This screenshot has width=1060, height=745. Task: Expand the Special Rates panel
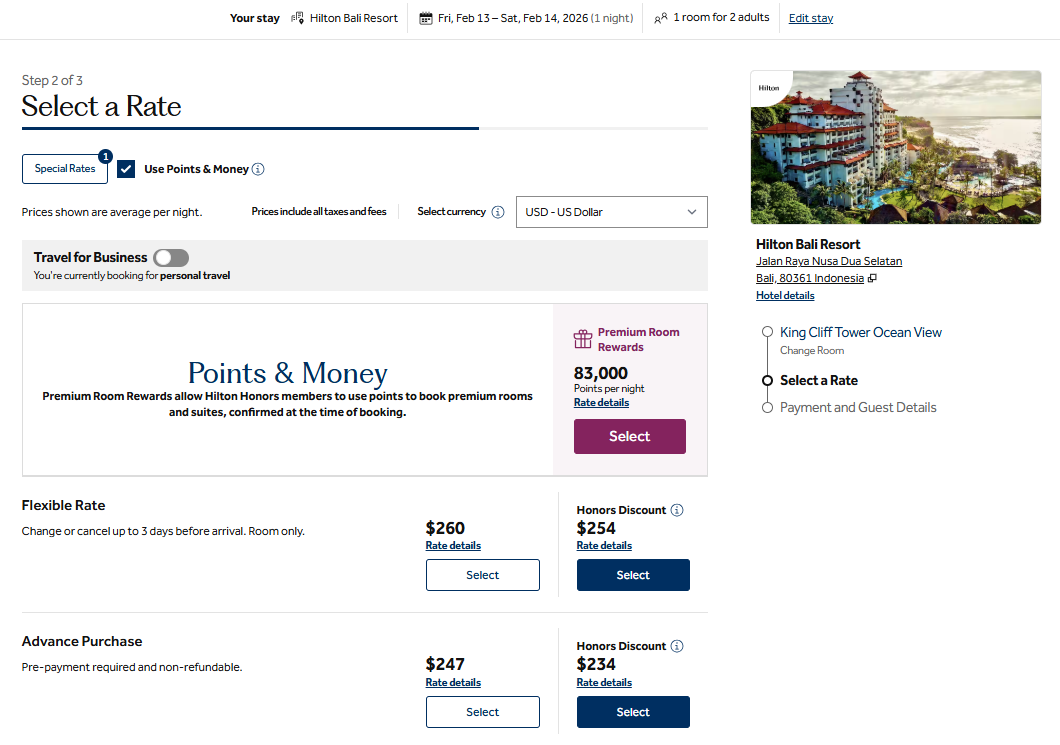pyautogui.click(x=64, y=169)
